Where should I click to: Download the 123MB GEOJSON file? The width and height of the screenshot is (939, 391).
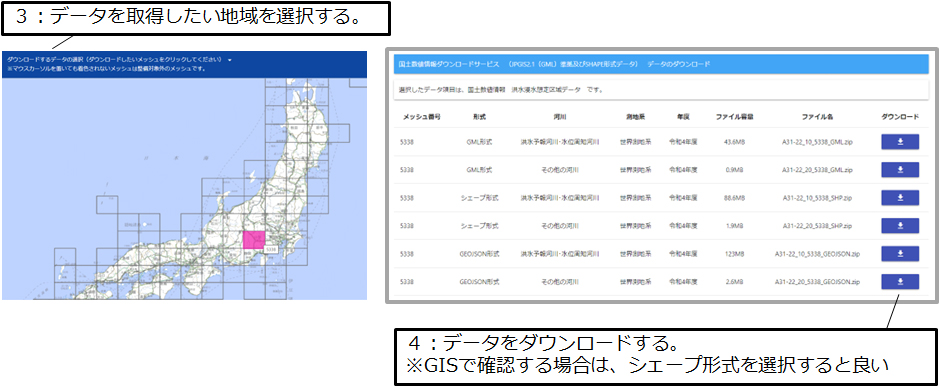click(x=899, y=253)
